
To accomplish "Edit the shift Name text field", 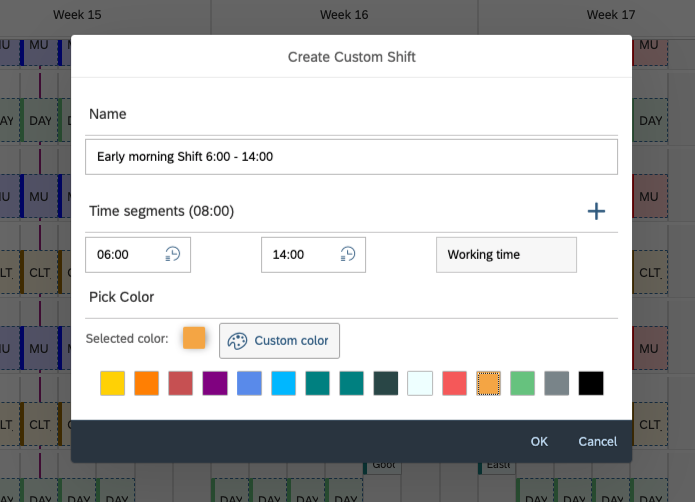I will tap(351, 157).
